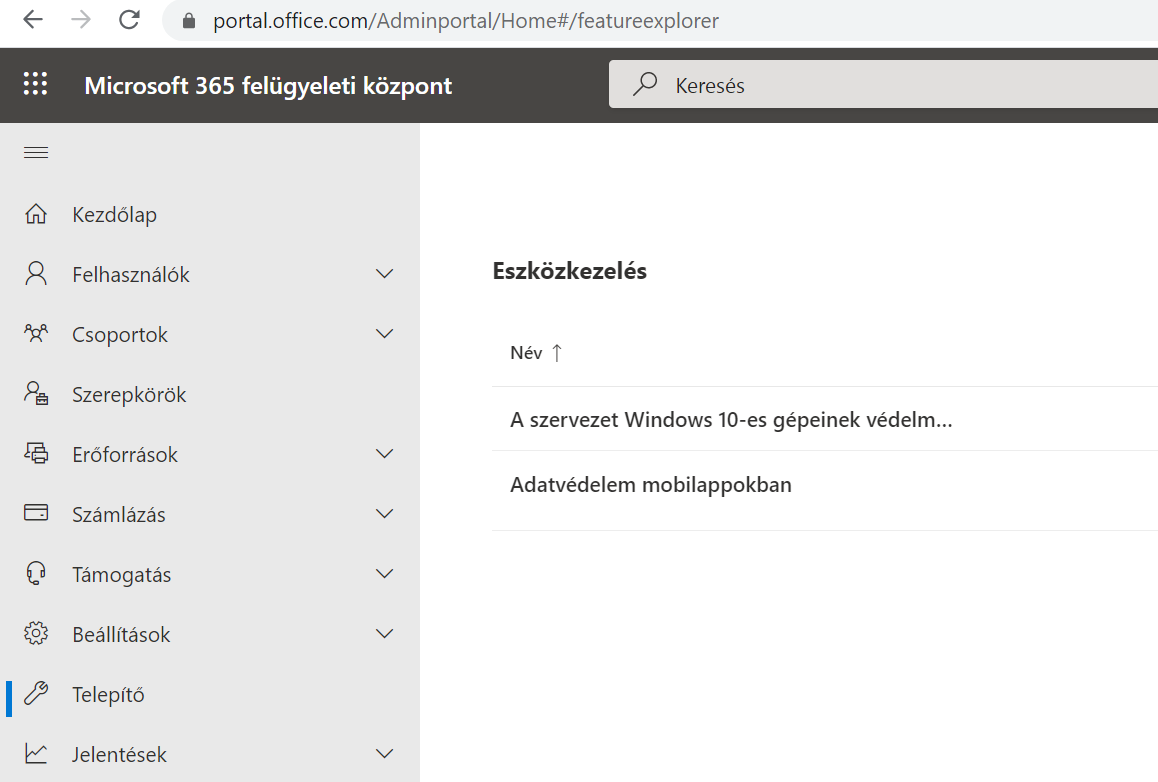
Task: Expand the Támogatás chevron
Action: click(x=384, y=573)
